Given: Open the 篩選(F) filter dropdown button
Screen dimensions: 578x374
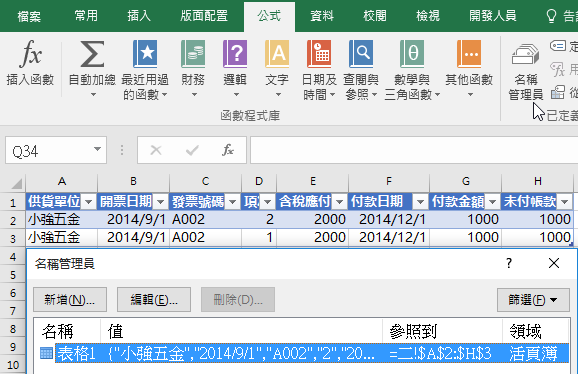Looking at the screenshot, I should (533, 300).
